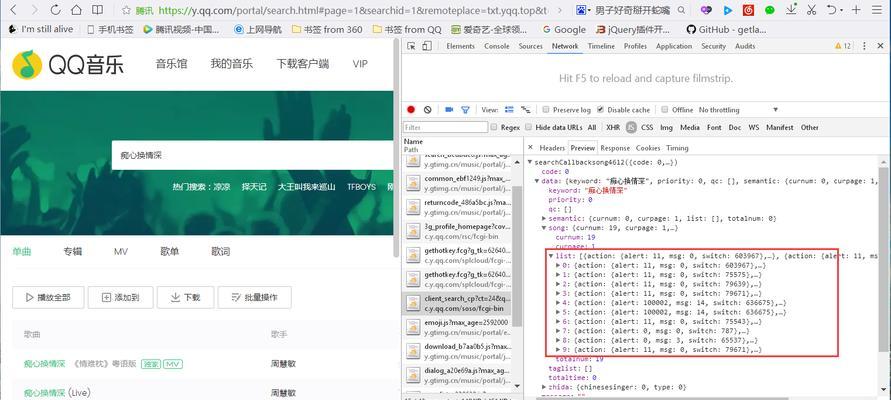Expand list item 0 with switch 603967
The width and height of the screenshot is (891, 400).
tap(558, 265)
